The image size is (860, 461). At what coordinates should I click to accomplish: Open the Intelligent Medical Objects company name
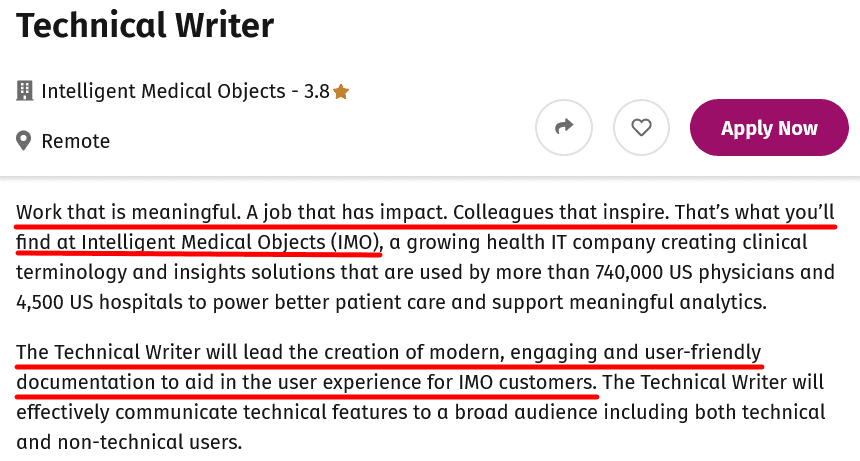(x=163, y=91)
